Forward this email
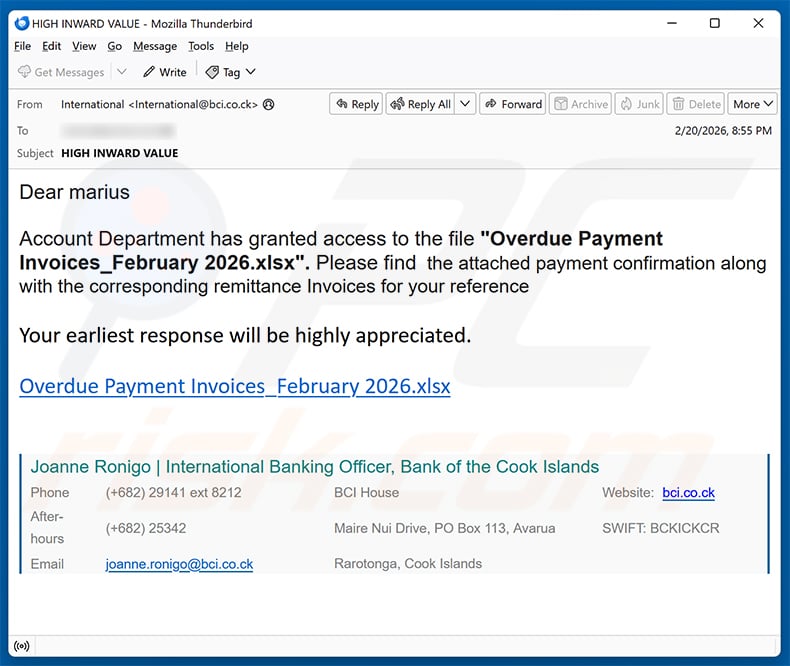The height and width of the screenshot is (666, 790). 512,104
